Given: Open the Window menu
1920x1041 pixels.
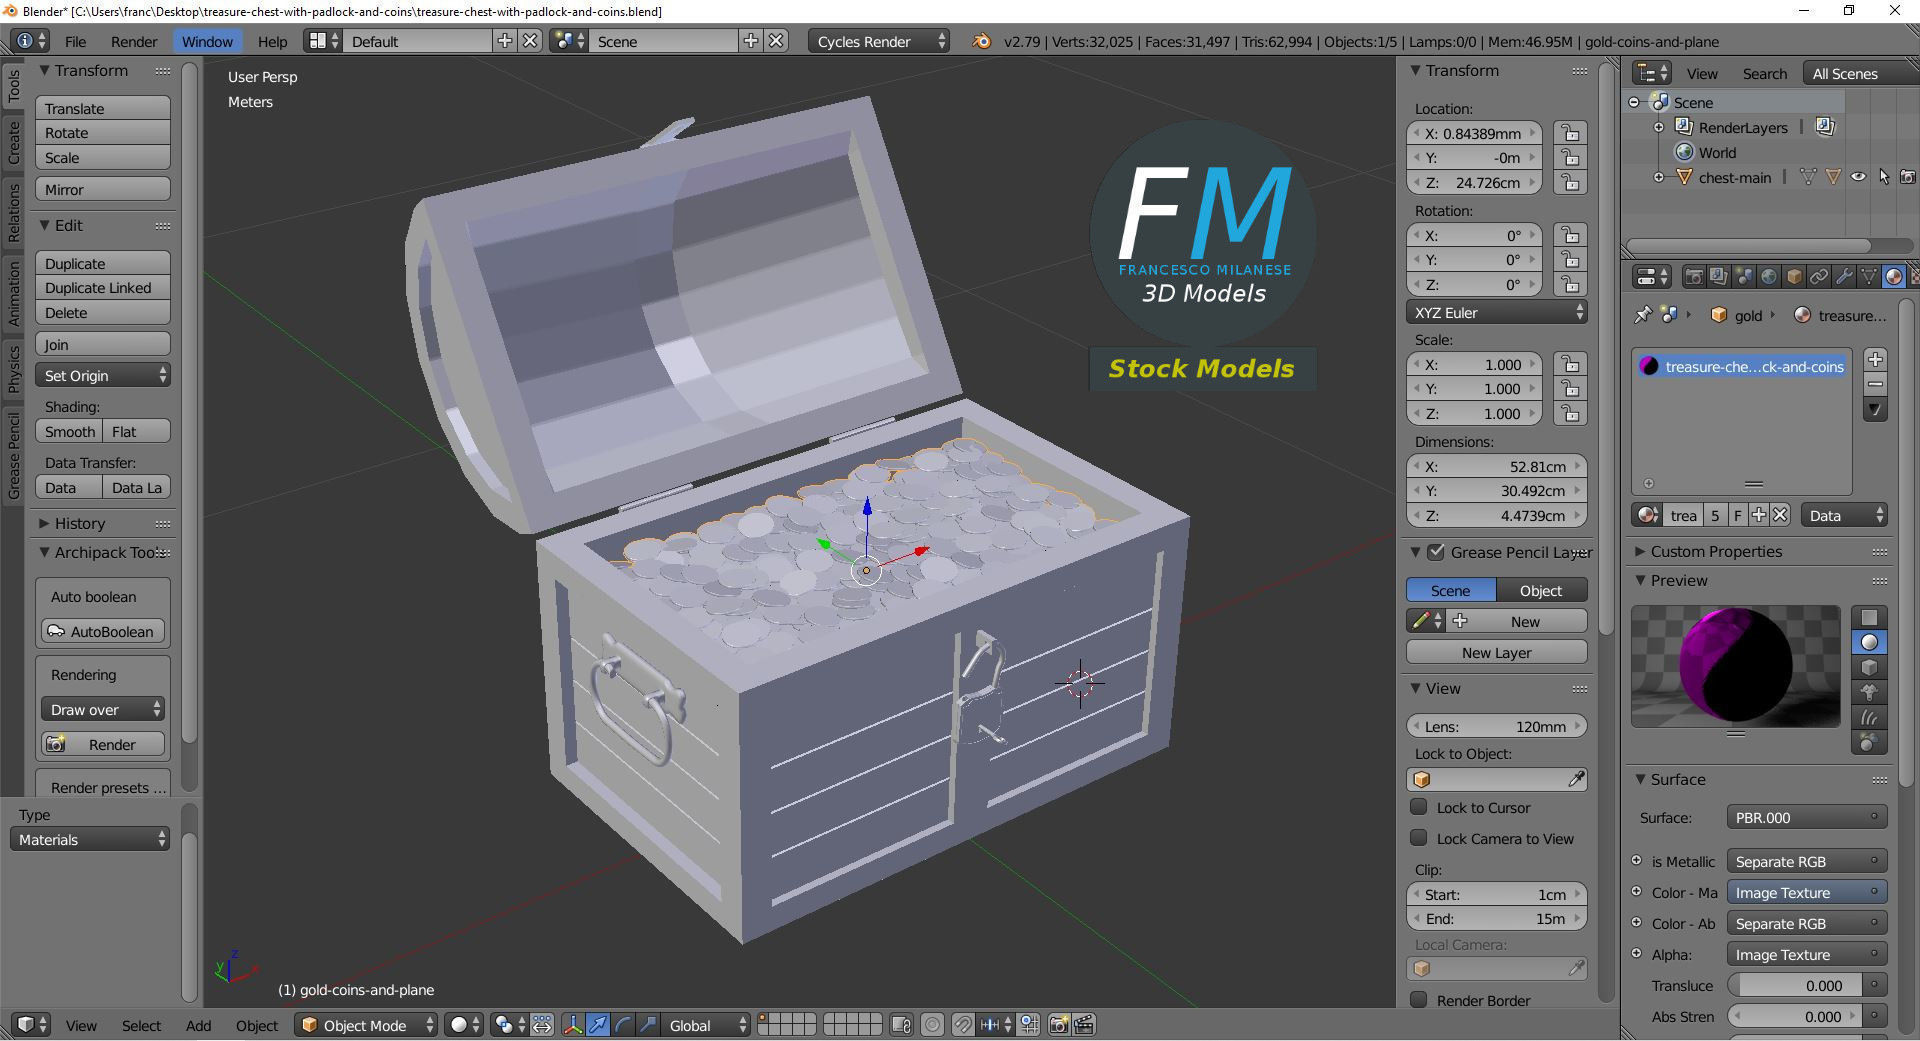Looking at the screenshot, I should 207,41.
